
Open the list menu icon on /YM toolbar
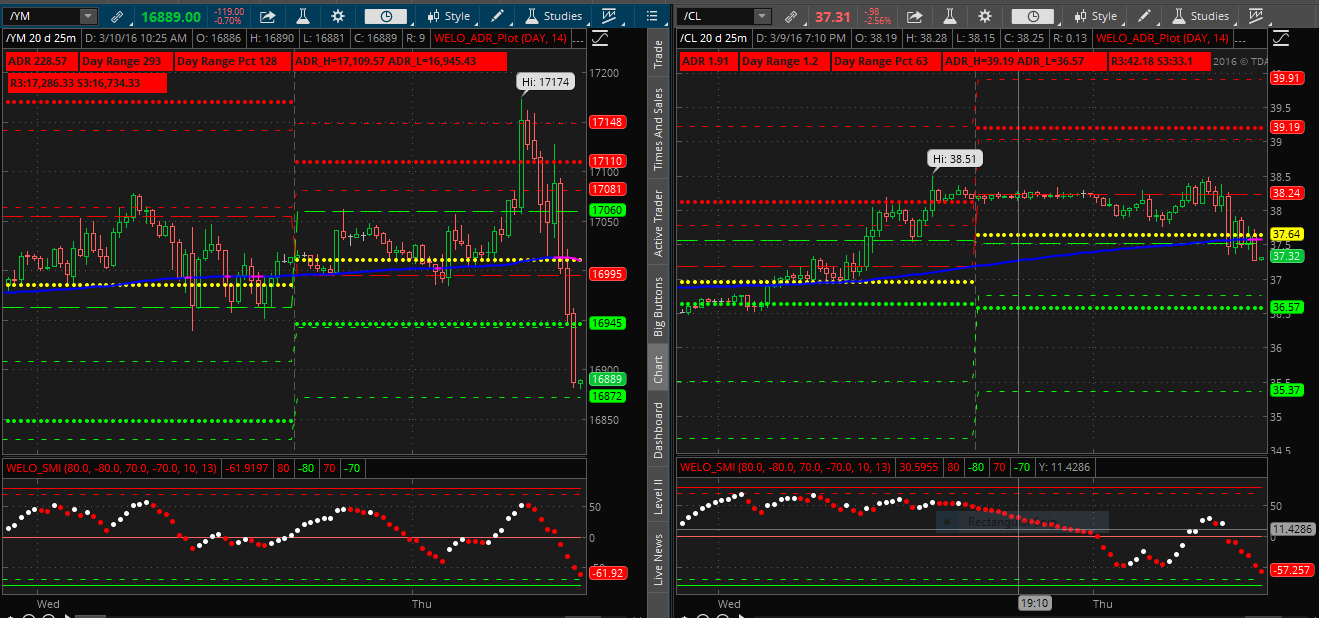tap(653, 17)
